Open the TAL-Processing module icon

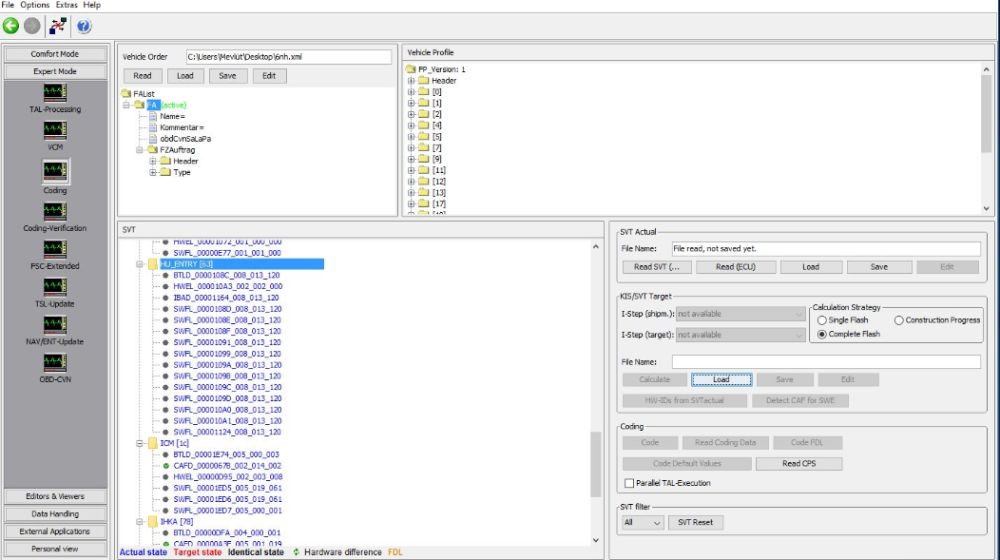(x=55, y=92)
